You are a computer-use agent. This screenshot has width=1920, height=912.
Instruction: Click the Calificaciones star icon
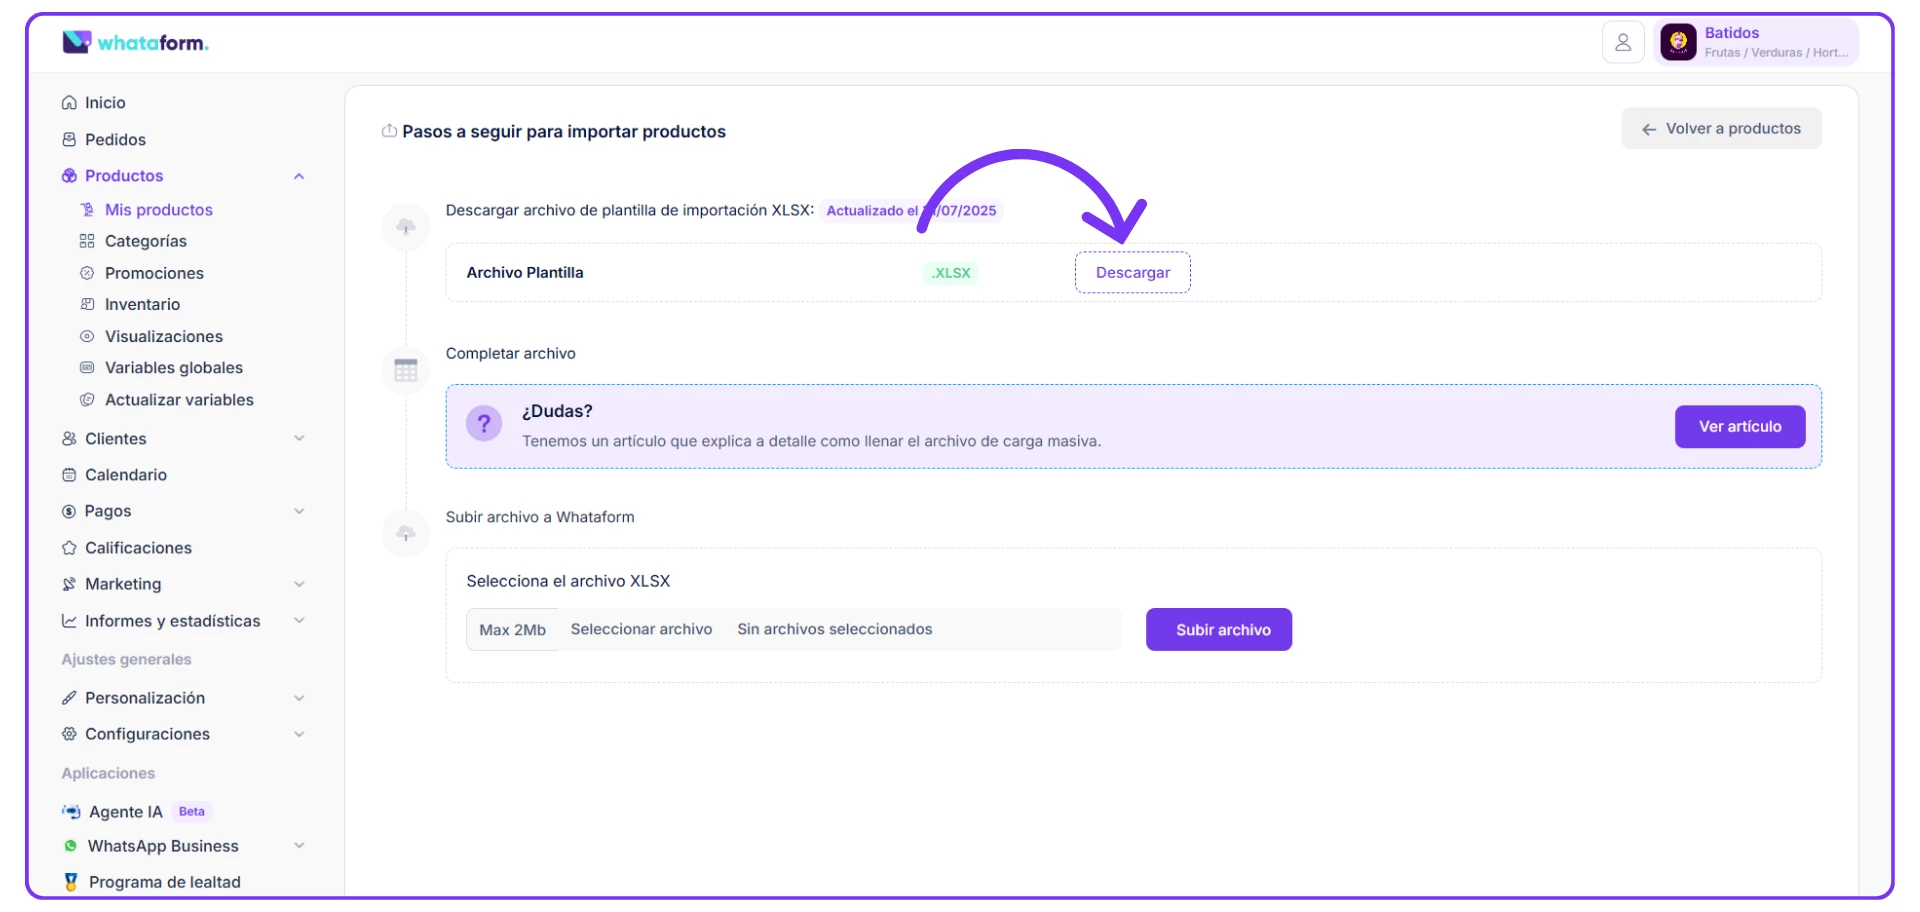(69, 548)
